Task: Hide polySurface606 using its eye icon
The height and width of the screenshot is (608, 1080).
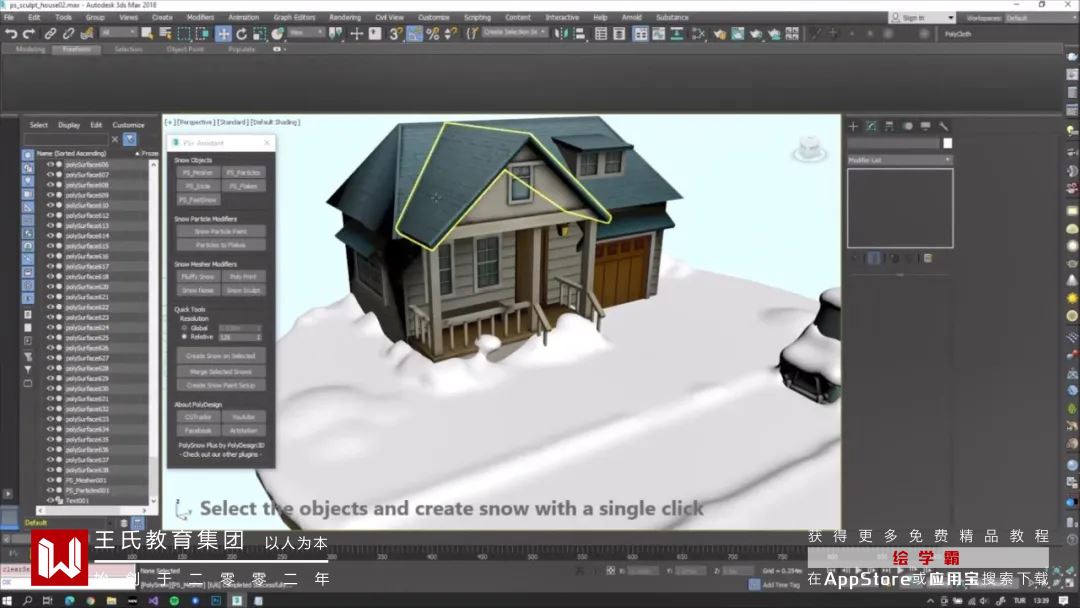Action: click(50, 165)
